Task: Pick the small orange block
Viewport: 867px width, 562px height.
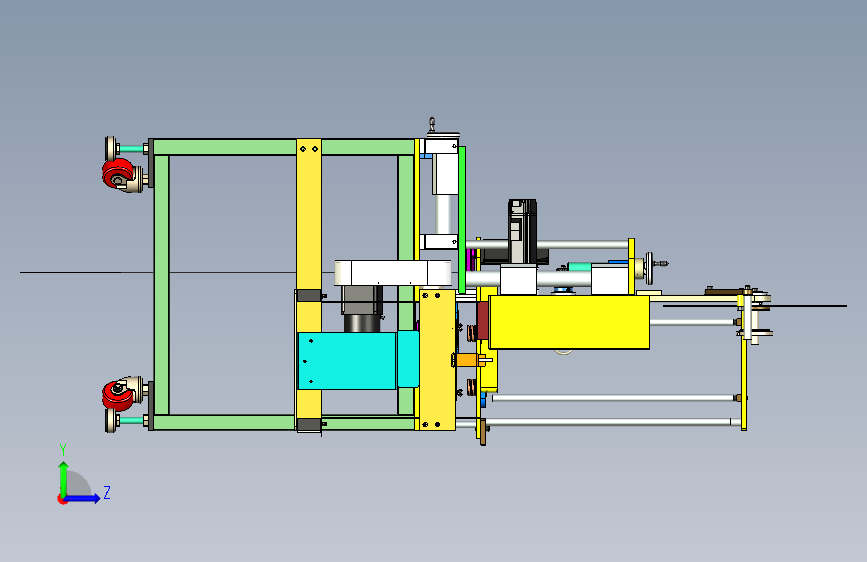Action: pos(467,361)
